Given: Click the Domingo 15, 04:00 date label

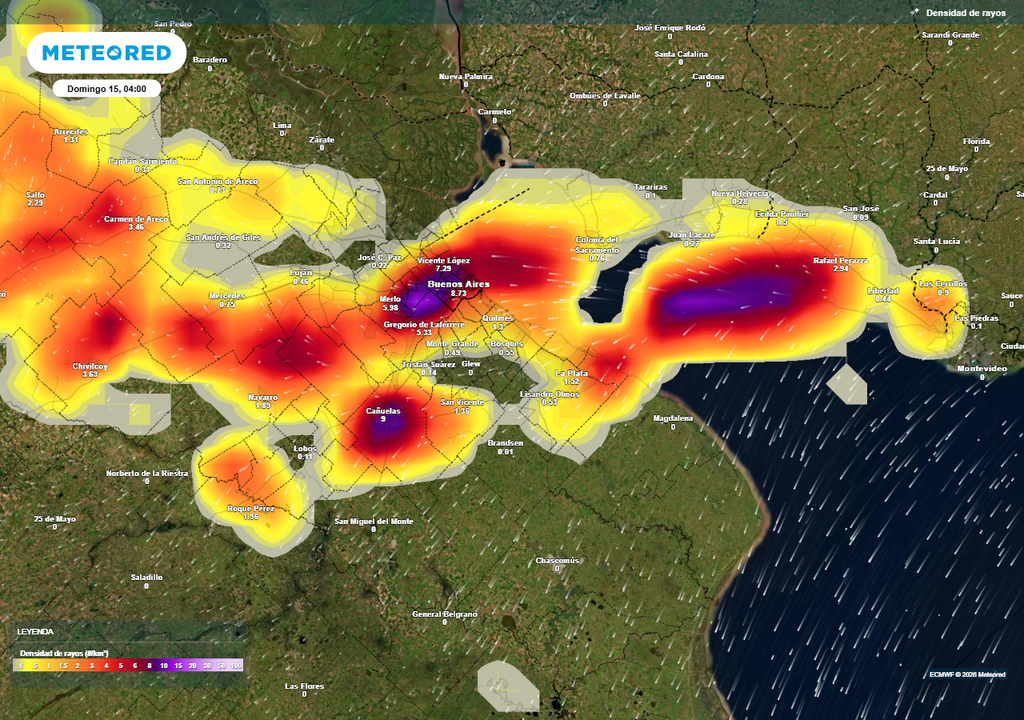Looking at the screenshot, I should pyautogui.click(x=107, y=89).
